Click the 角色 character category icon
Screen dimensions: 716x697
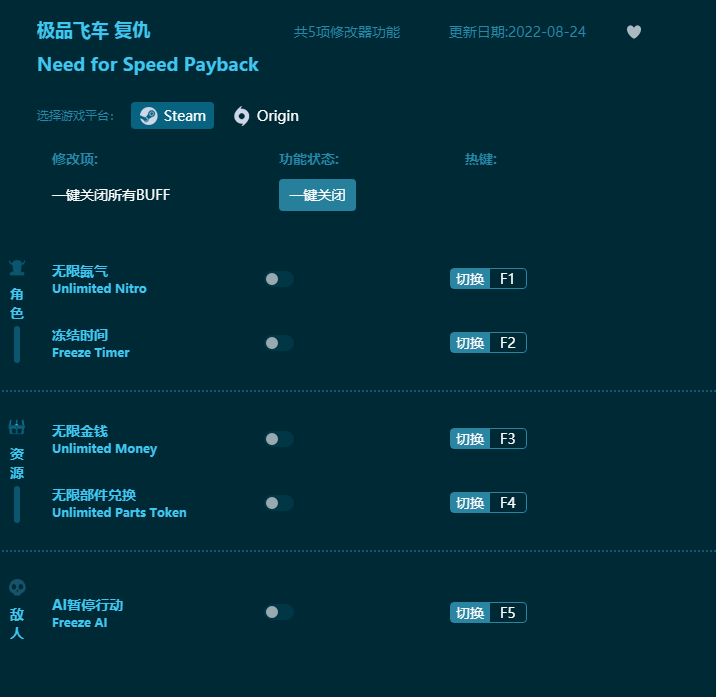pos(17,268)
